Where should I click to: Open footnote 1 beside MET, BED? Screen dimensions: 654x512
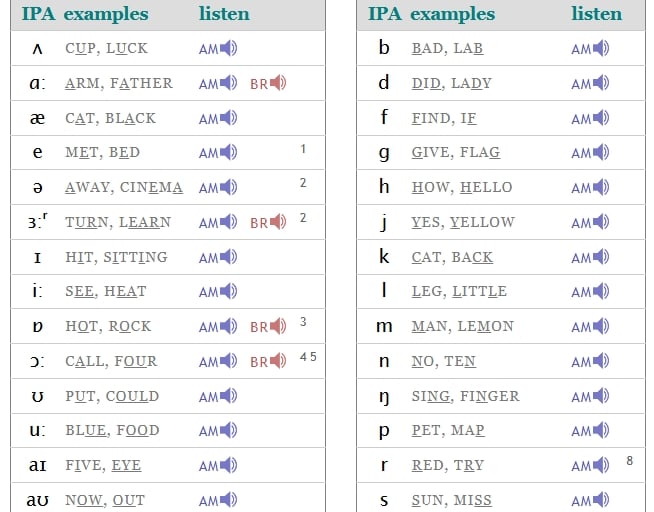303,149
